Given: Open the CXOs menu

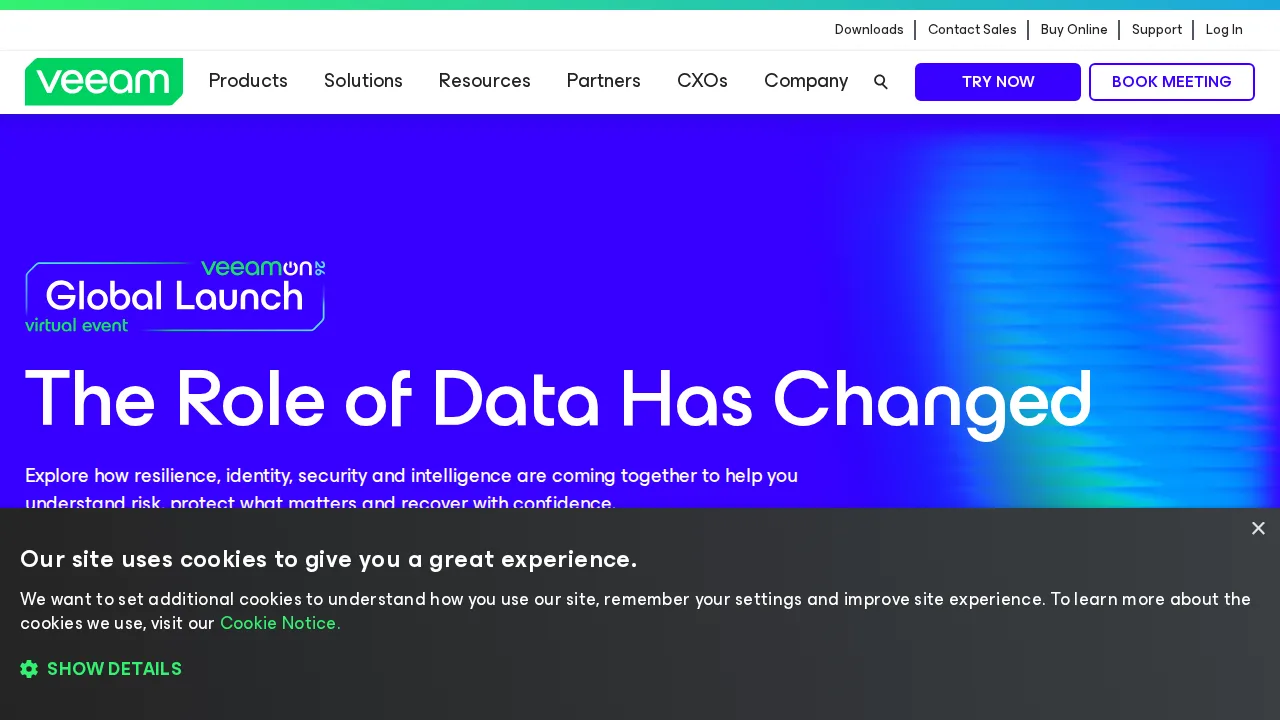Looking at the screenshot, I should click(x=702, y=81).
